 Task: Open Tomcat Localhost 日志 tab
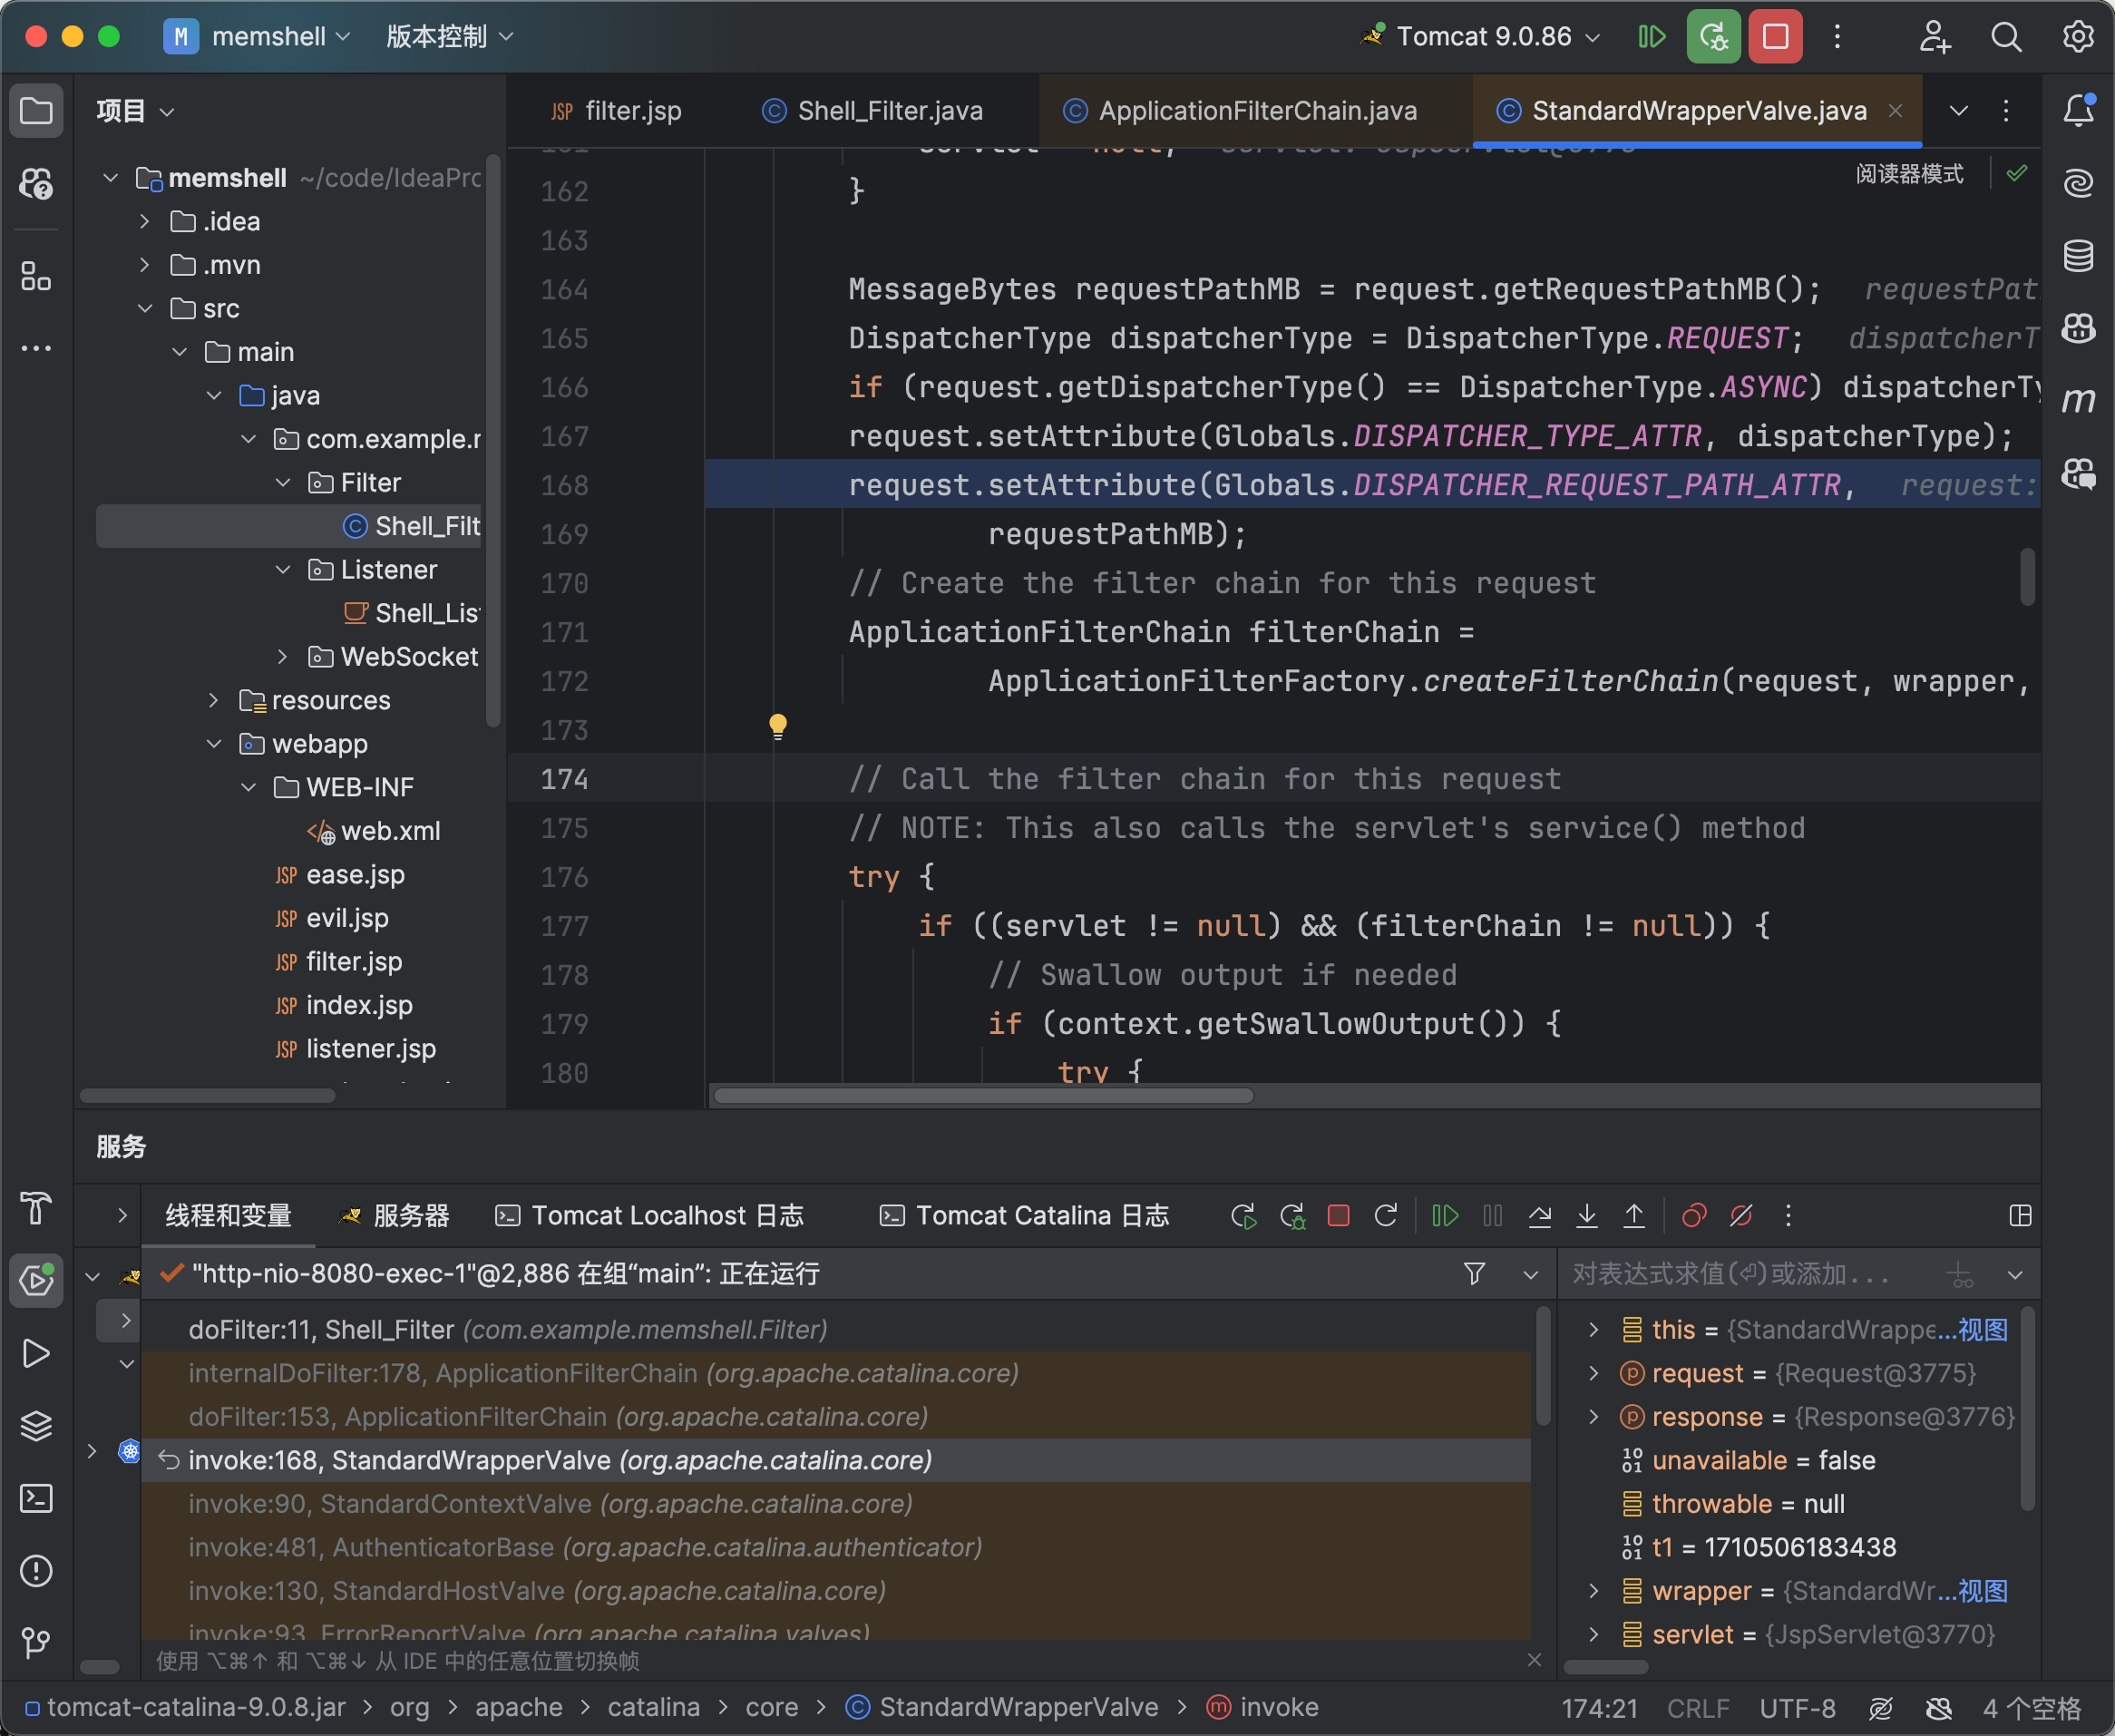(x=650, y=1215)
